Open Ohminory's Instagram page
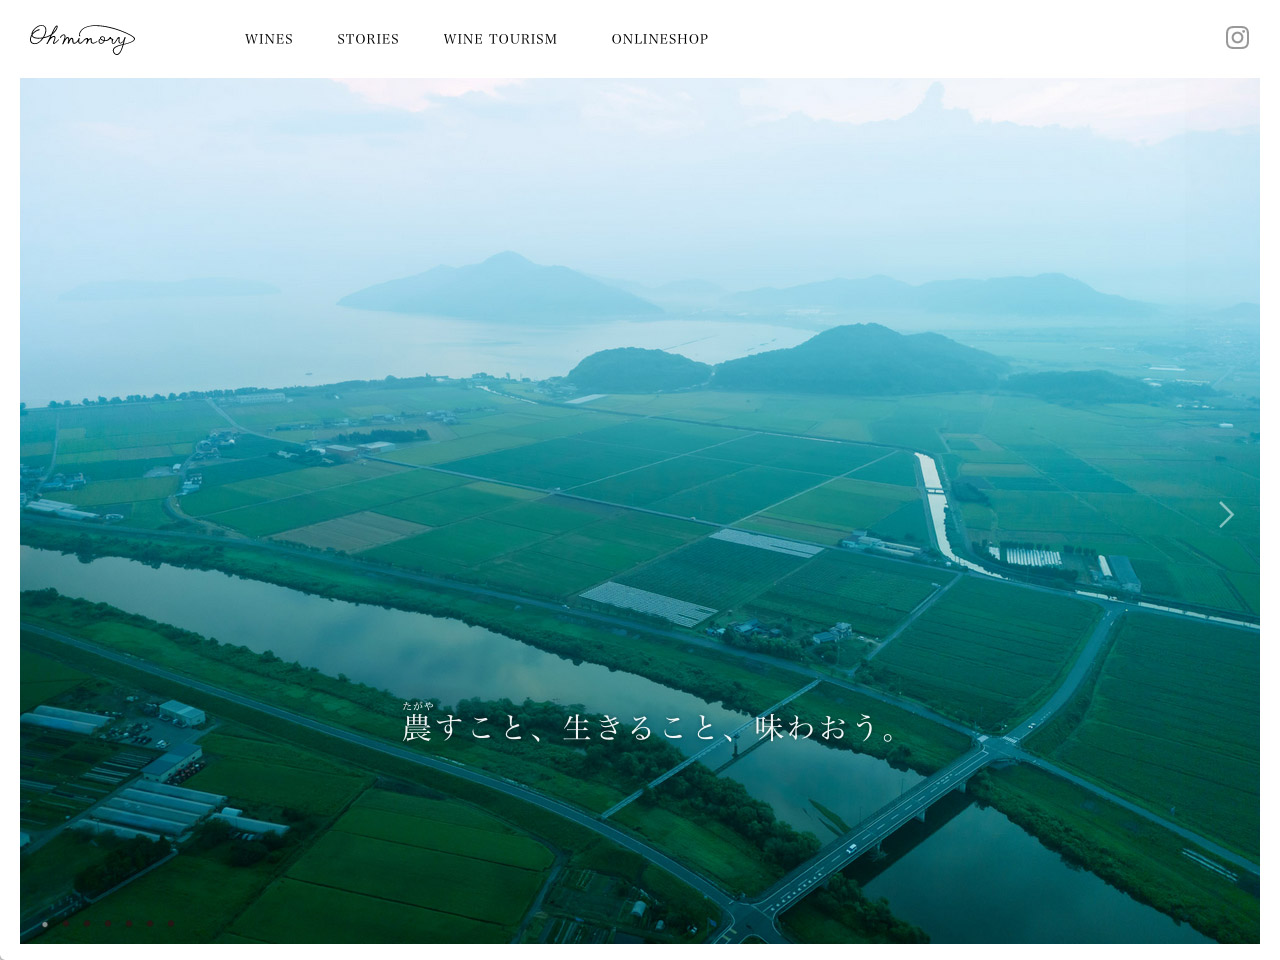Screen dimensions: 1280x960 [1237, 37]
